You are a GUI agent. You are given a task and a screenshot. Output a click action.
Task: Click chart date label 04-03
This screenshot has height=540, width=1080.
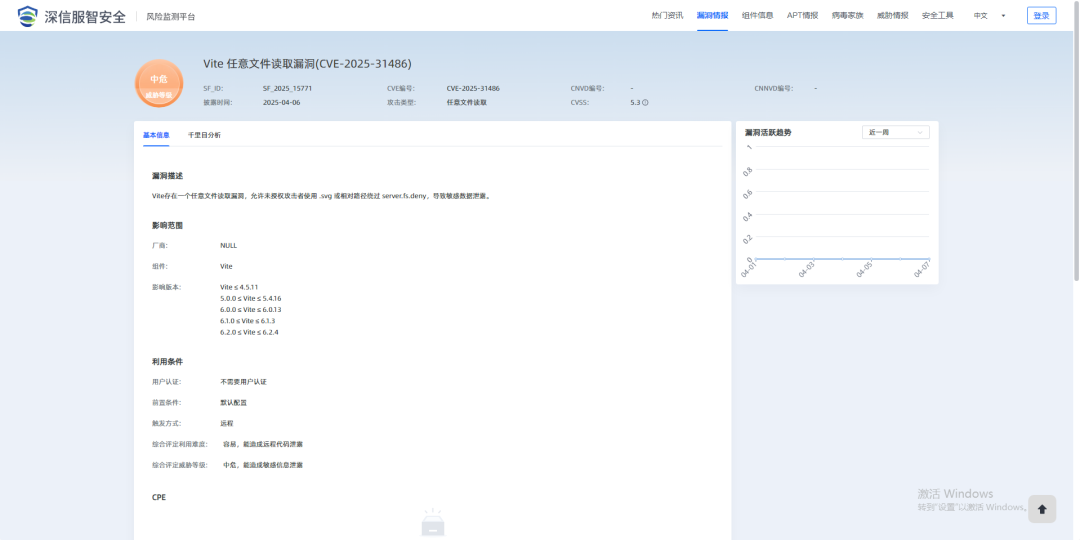[x=807, y=270]
